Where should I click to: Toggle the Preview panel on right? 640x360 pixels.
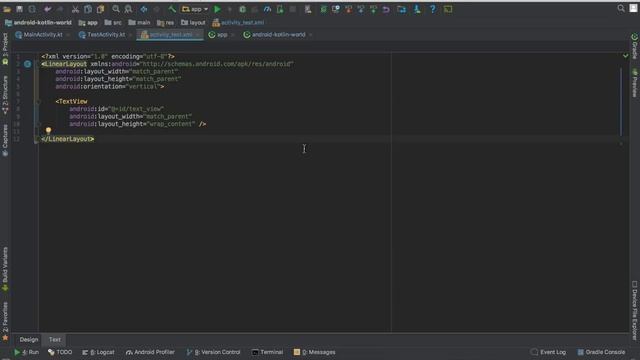(x=635, y=83)
